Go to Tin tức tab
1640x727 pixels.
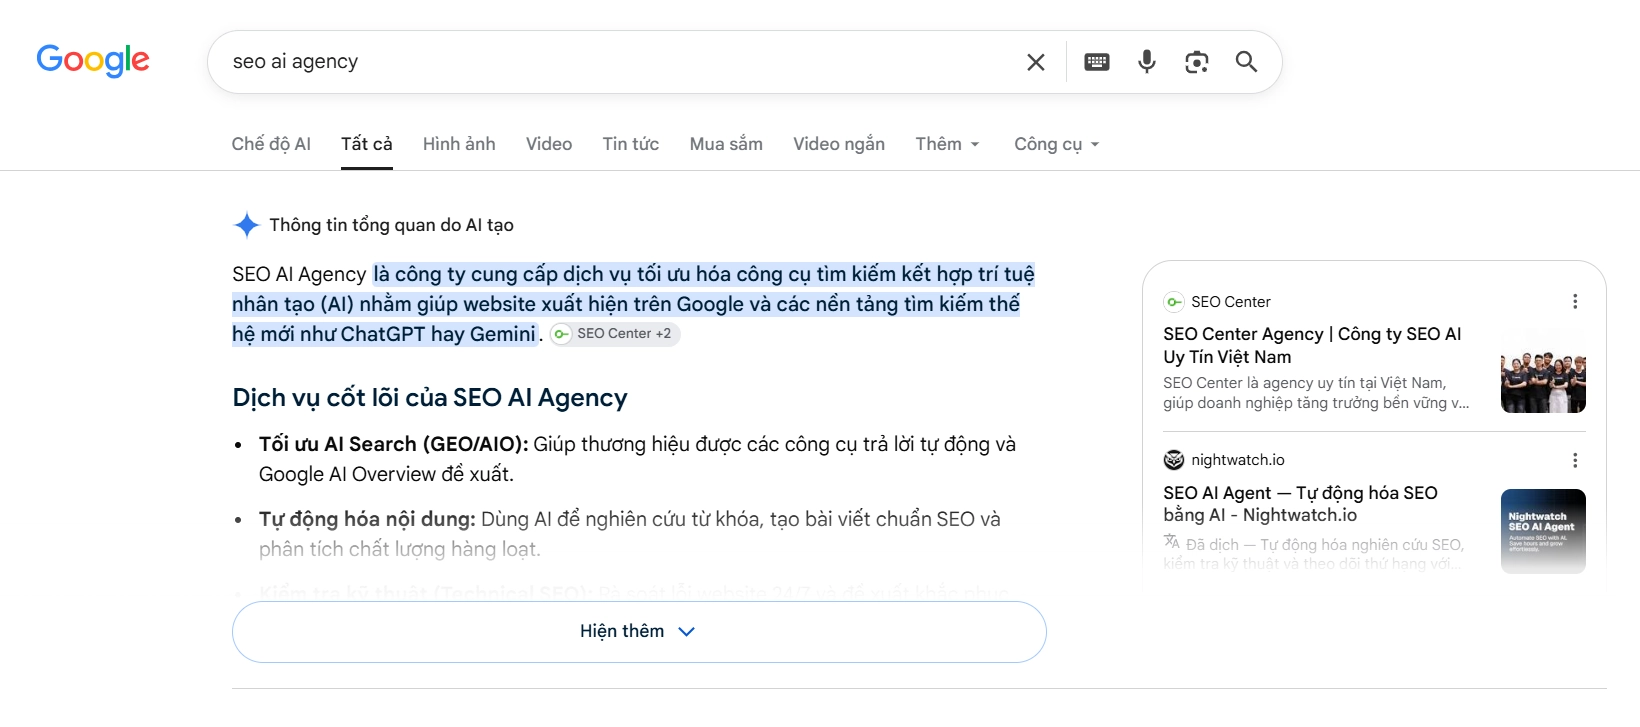pos(631,144)
